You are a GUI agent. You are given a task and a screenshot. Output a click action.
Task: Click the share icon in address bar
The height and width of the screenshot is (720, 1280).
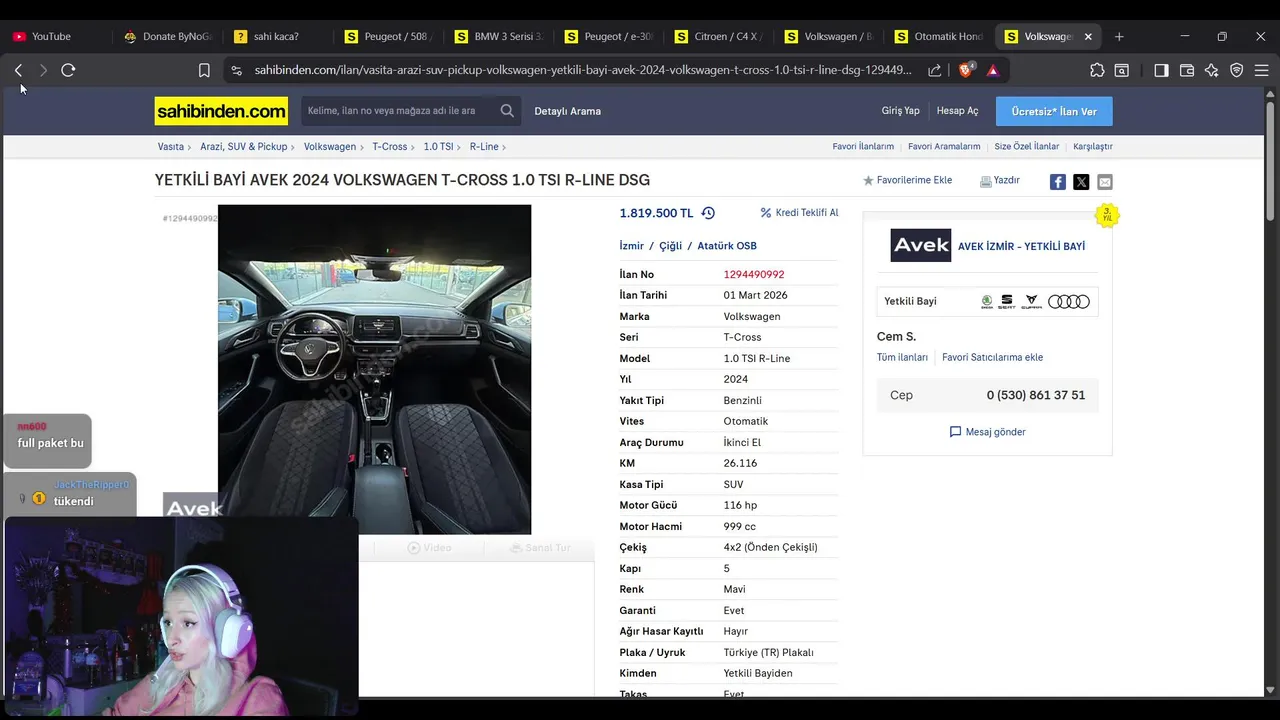(x=935, y=70)
